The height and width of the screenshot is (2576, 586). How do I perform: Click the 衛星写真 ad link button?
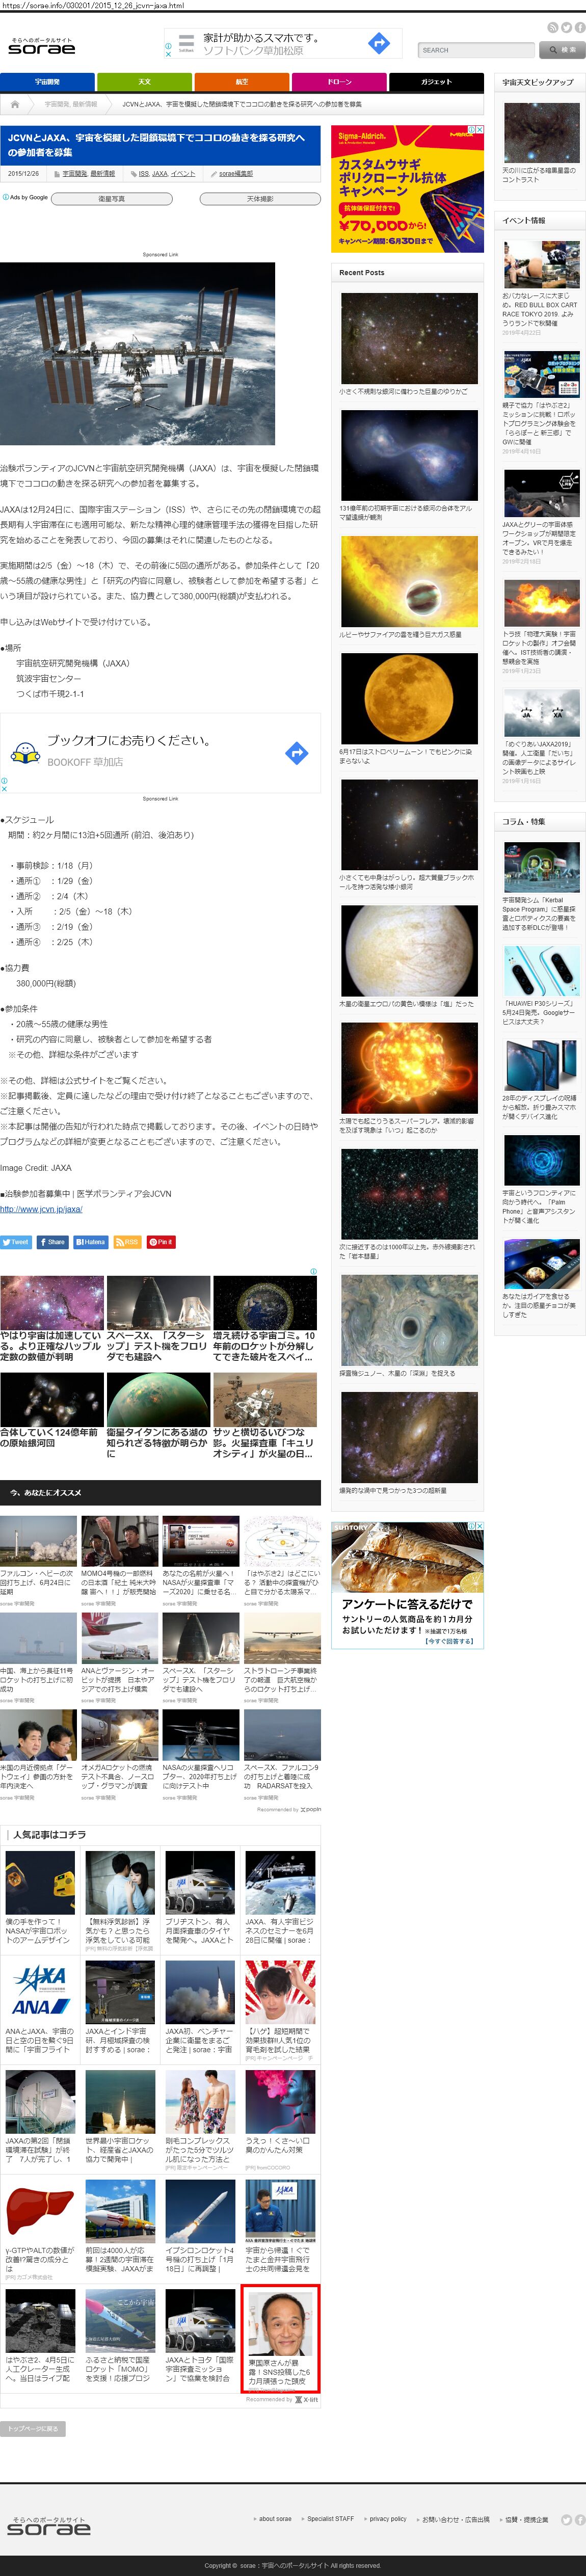point(111,199)
